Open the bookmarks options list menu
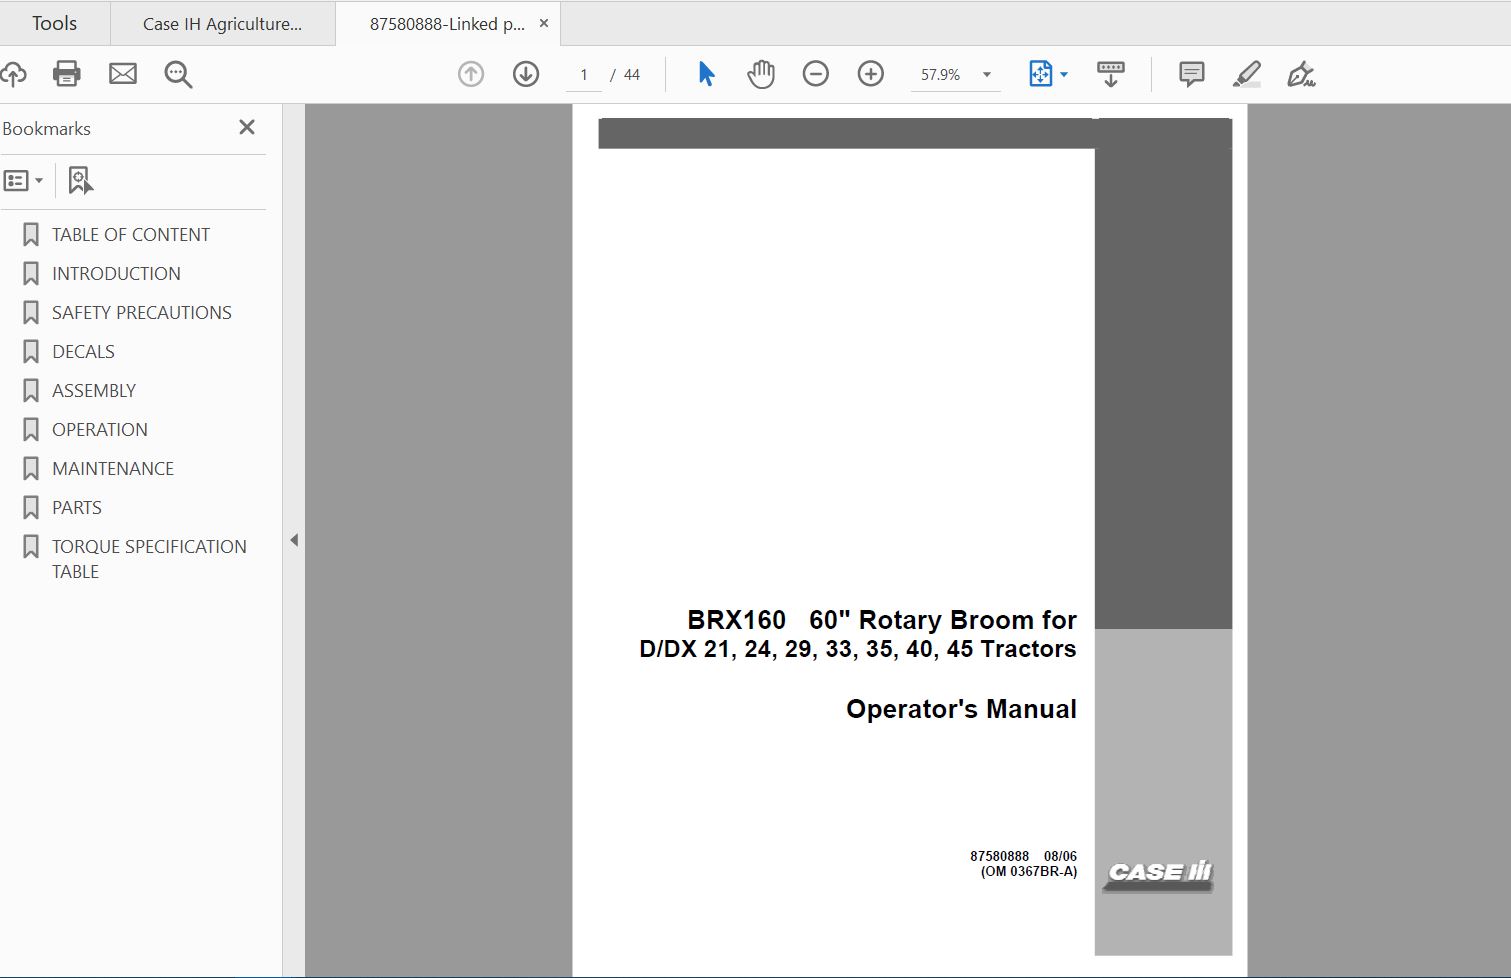Viewport: 1511px width, 978px height. point(24,181)
